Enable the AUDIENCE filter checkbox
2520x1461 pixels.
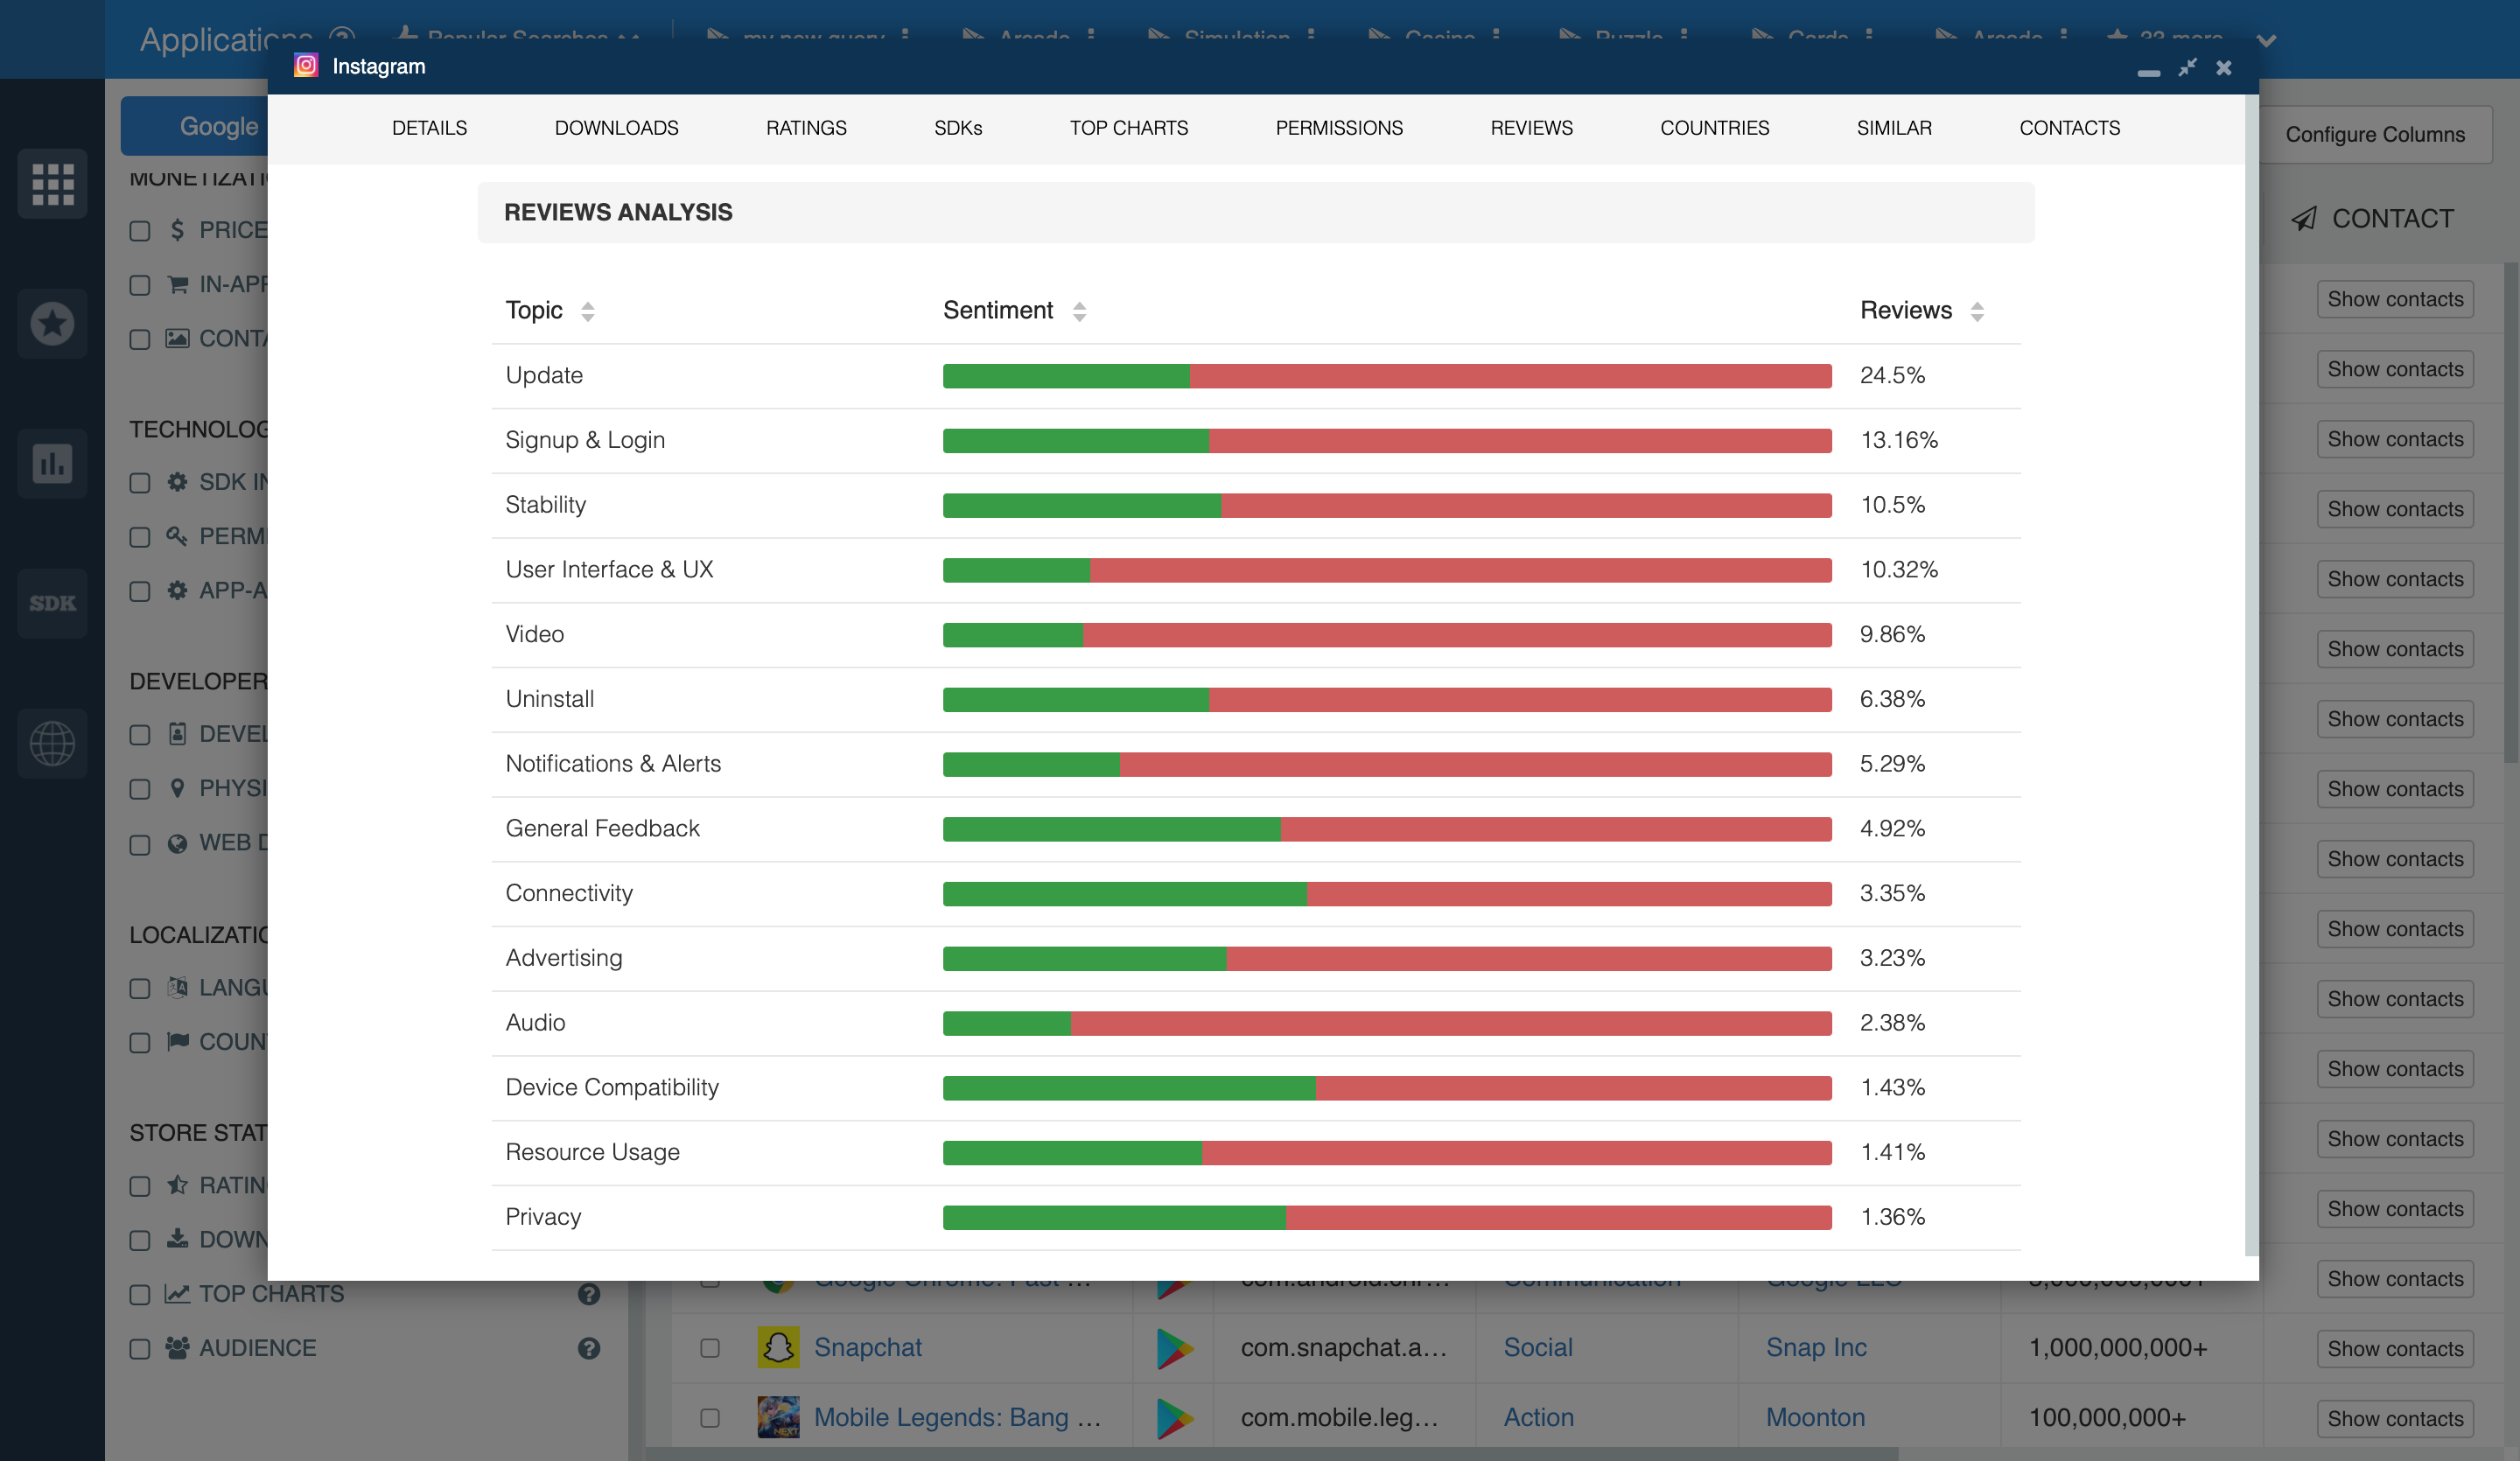[x=140, y=1349]
